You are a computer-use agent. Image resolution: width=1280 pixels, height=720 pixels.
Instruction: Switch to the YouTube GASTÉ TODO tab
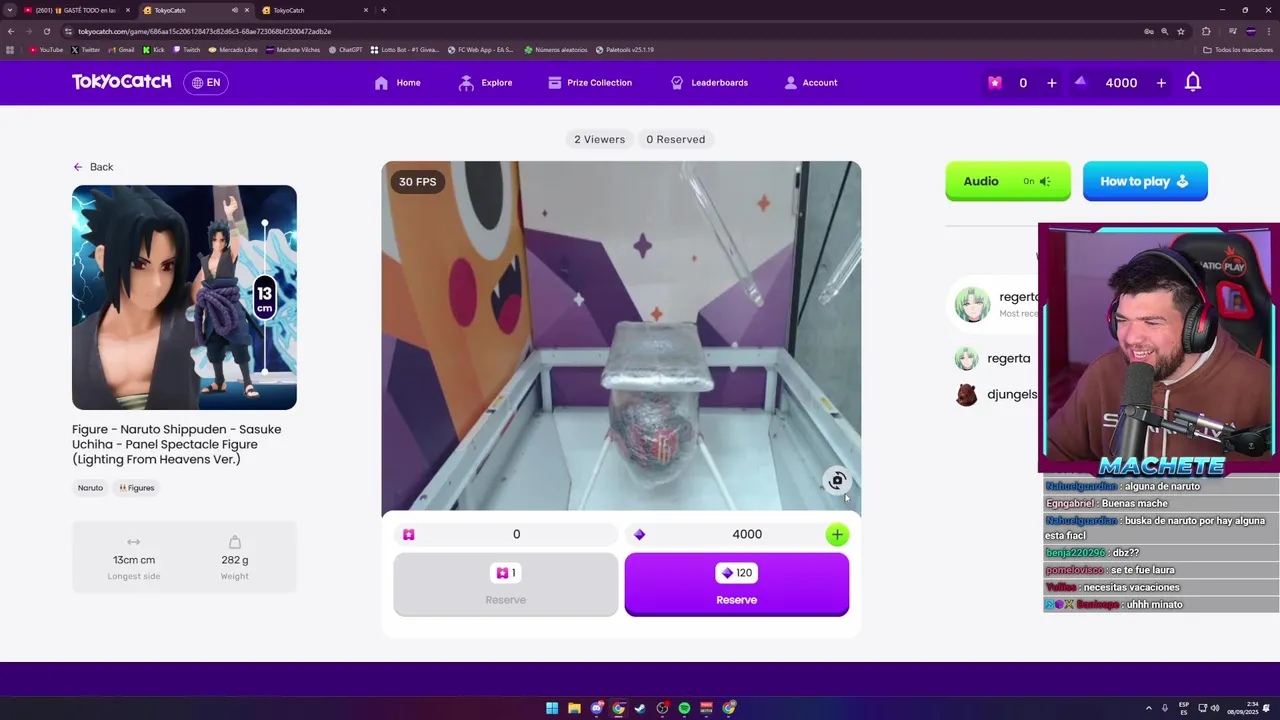[x=75, y=10]
